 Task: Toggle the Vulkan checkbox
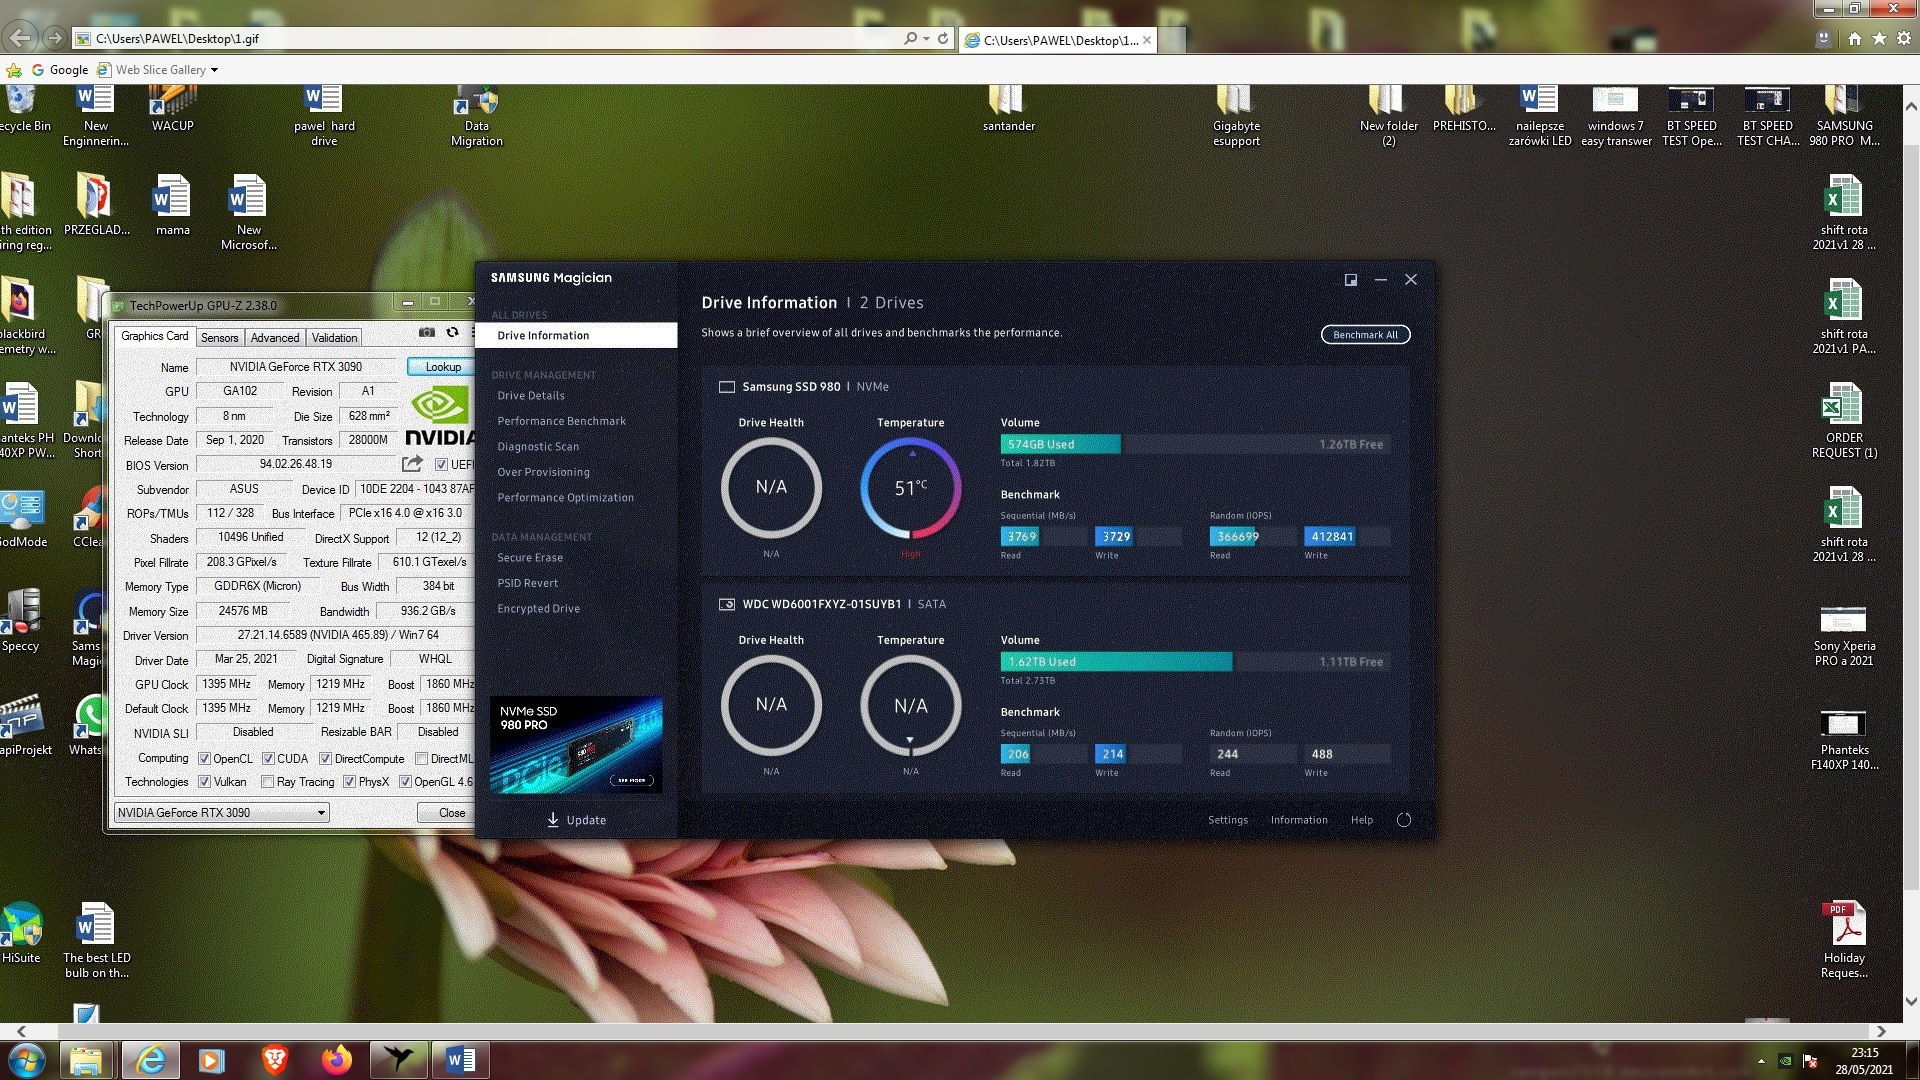[x=204, y=782]
